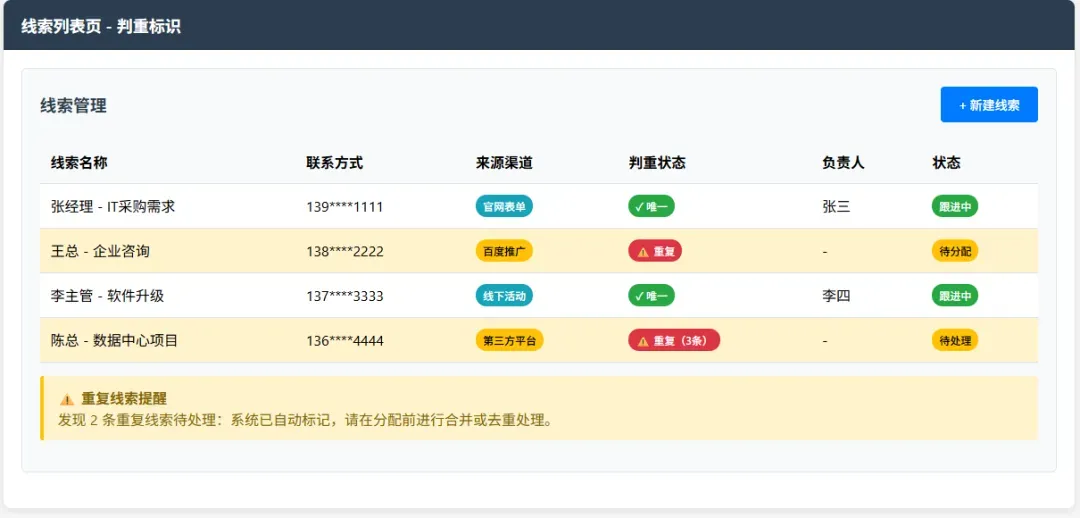Select the 线下活动 source tag
Image resolution: width=1080 pixels, height=518 pixels.
pos(504,296)
